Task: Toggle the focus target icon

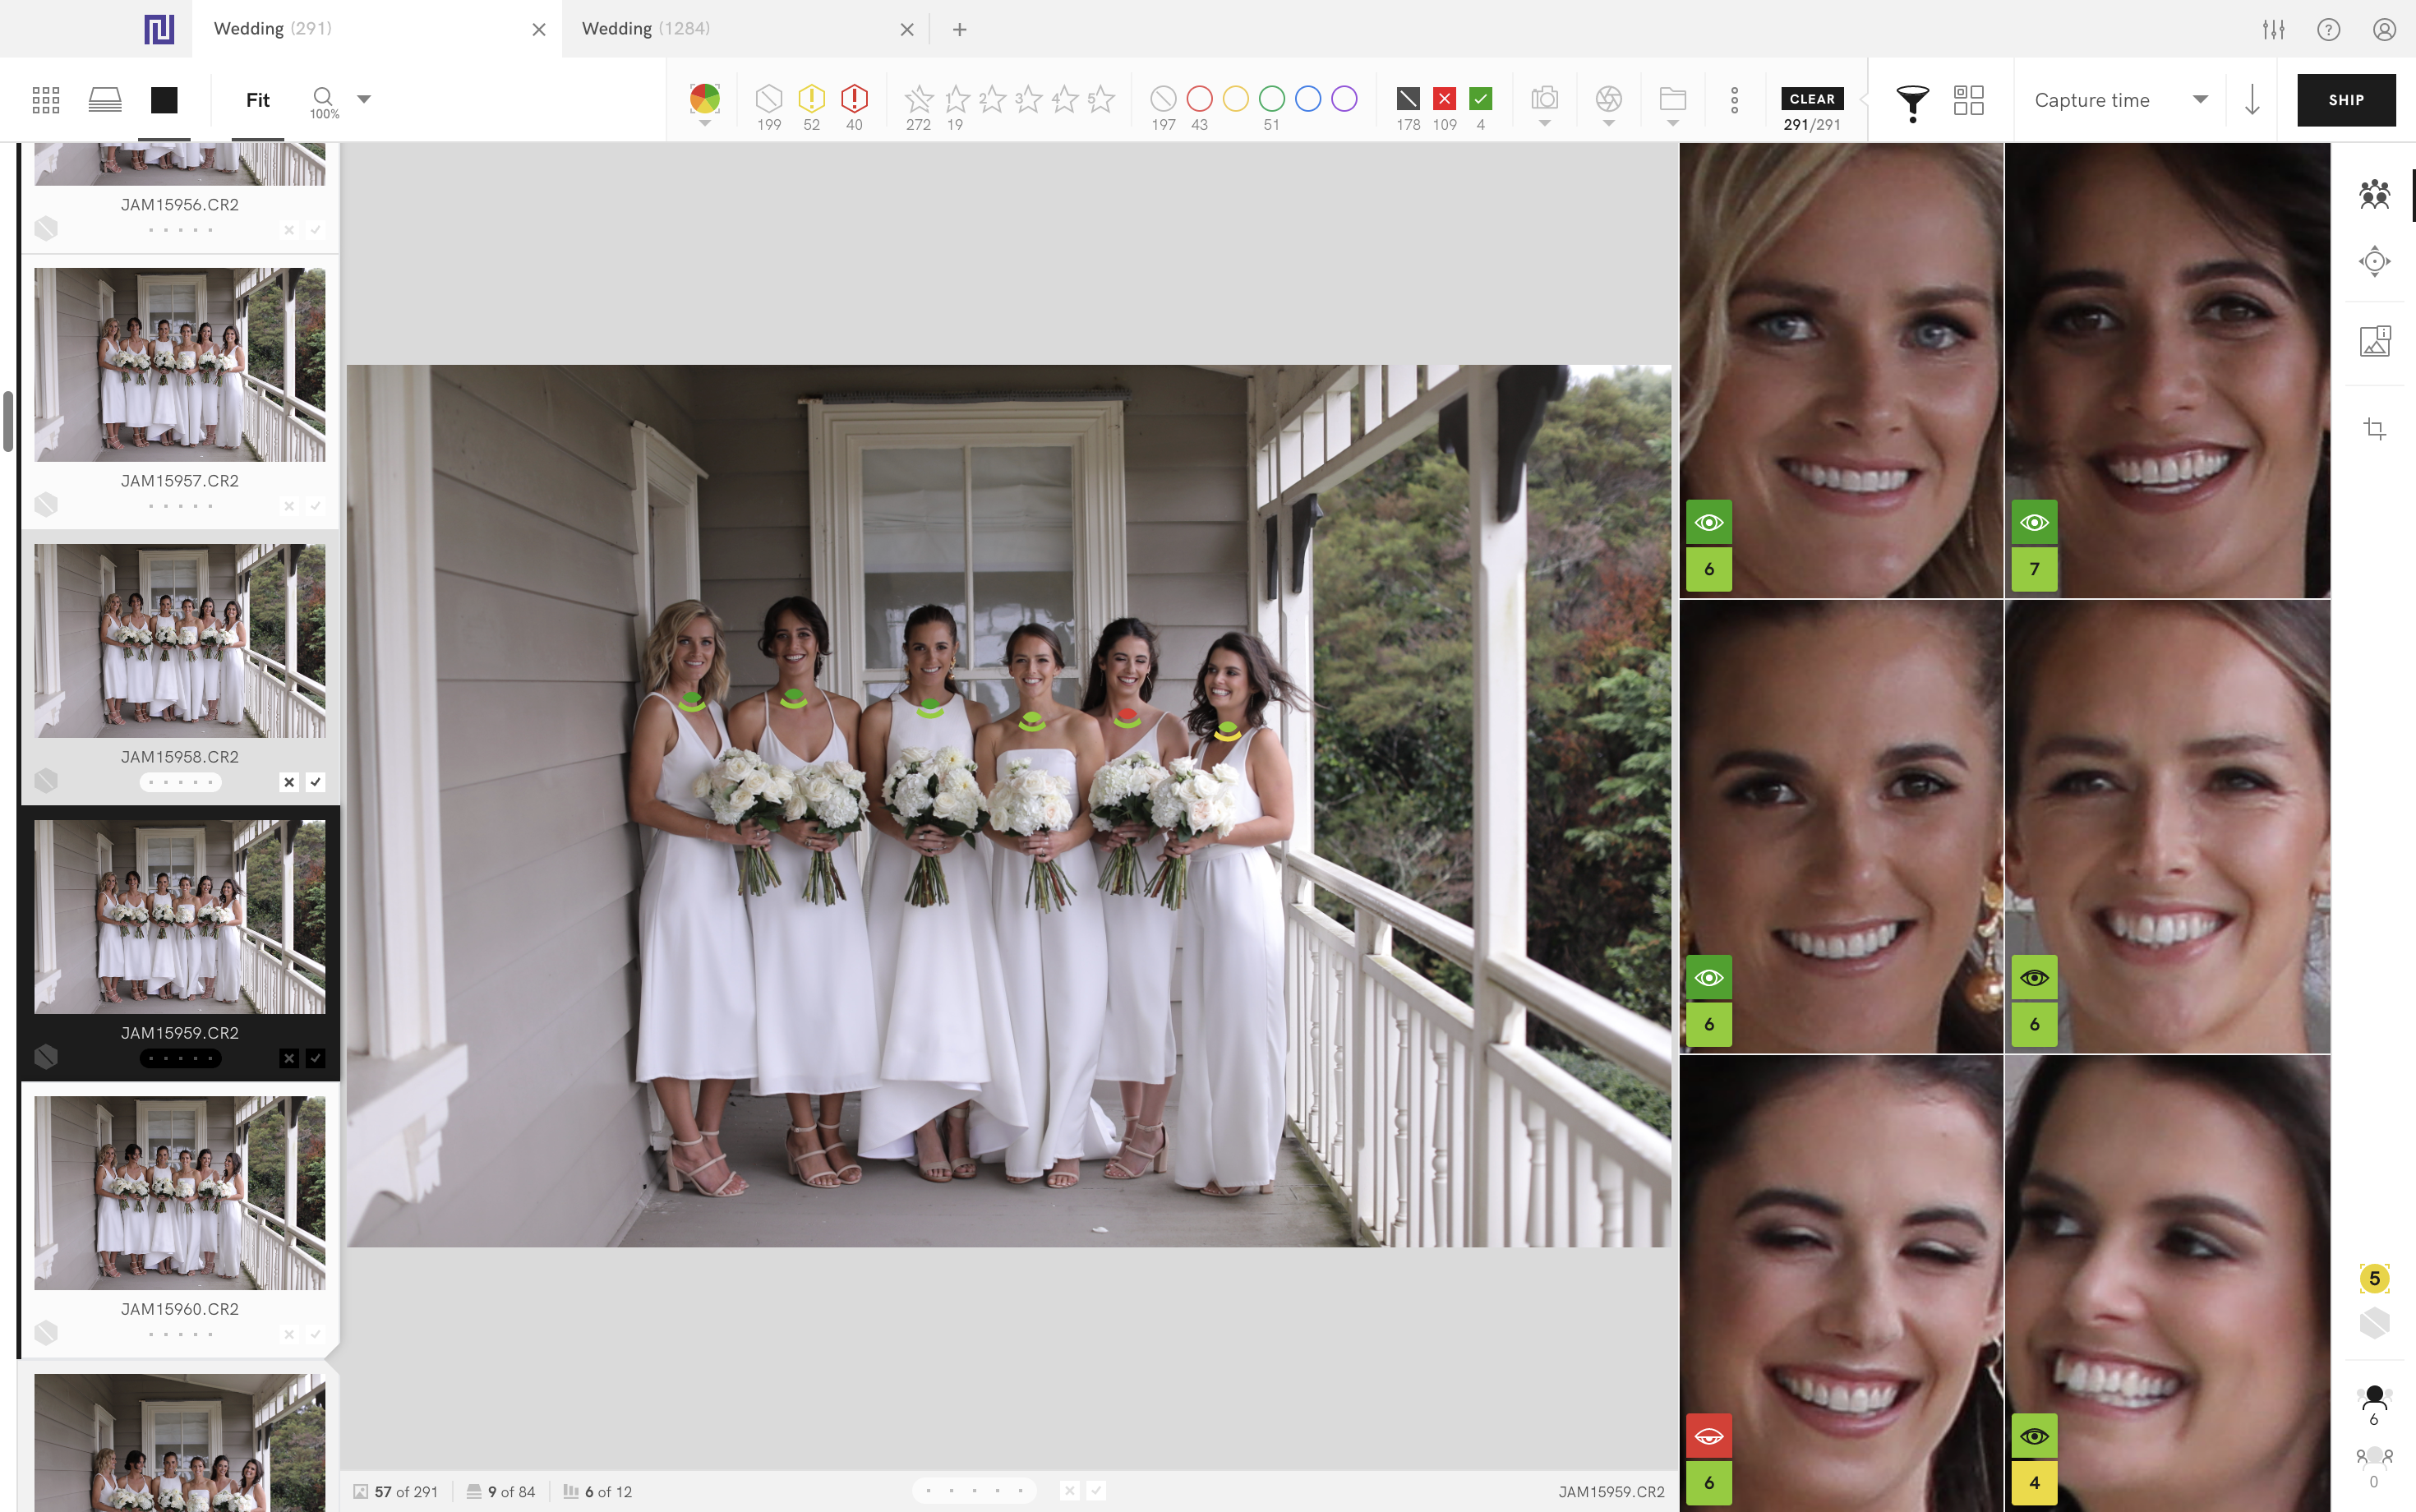Action: pos(2375,262)
